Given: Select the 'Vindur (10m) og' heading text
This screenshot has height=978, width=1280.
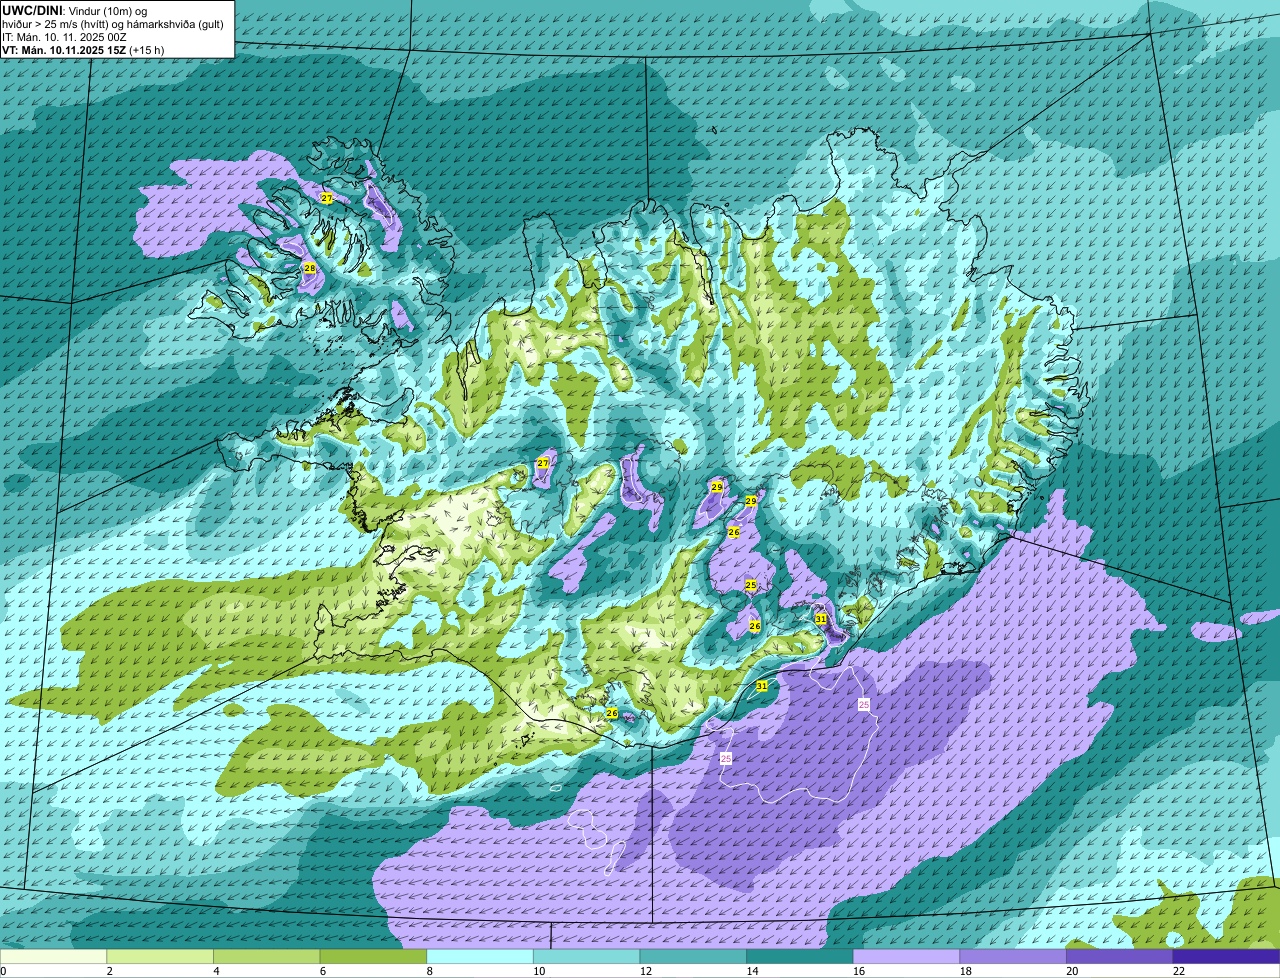Looking at the screenshot, I should [x=108, y=10].
